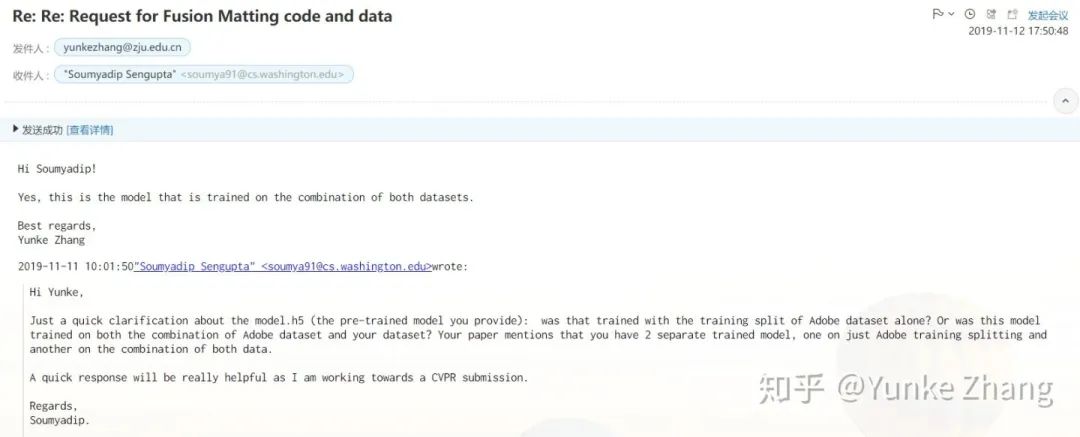Viewport: 1080px width, 437px height.
Task: Click the quoted 'Hi Yunke,' line
Action: tap(57, 292)
